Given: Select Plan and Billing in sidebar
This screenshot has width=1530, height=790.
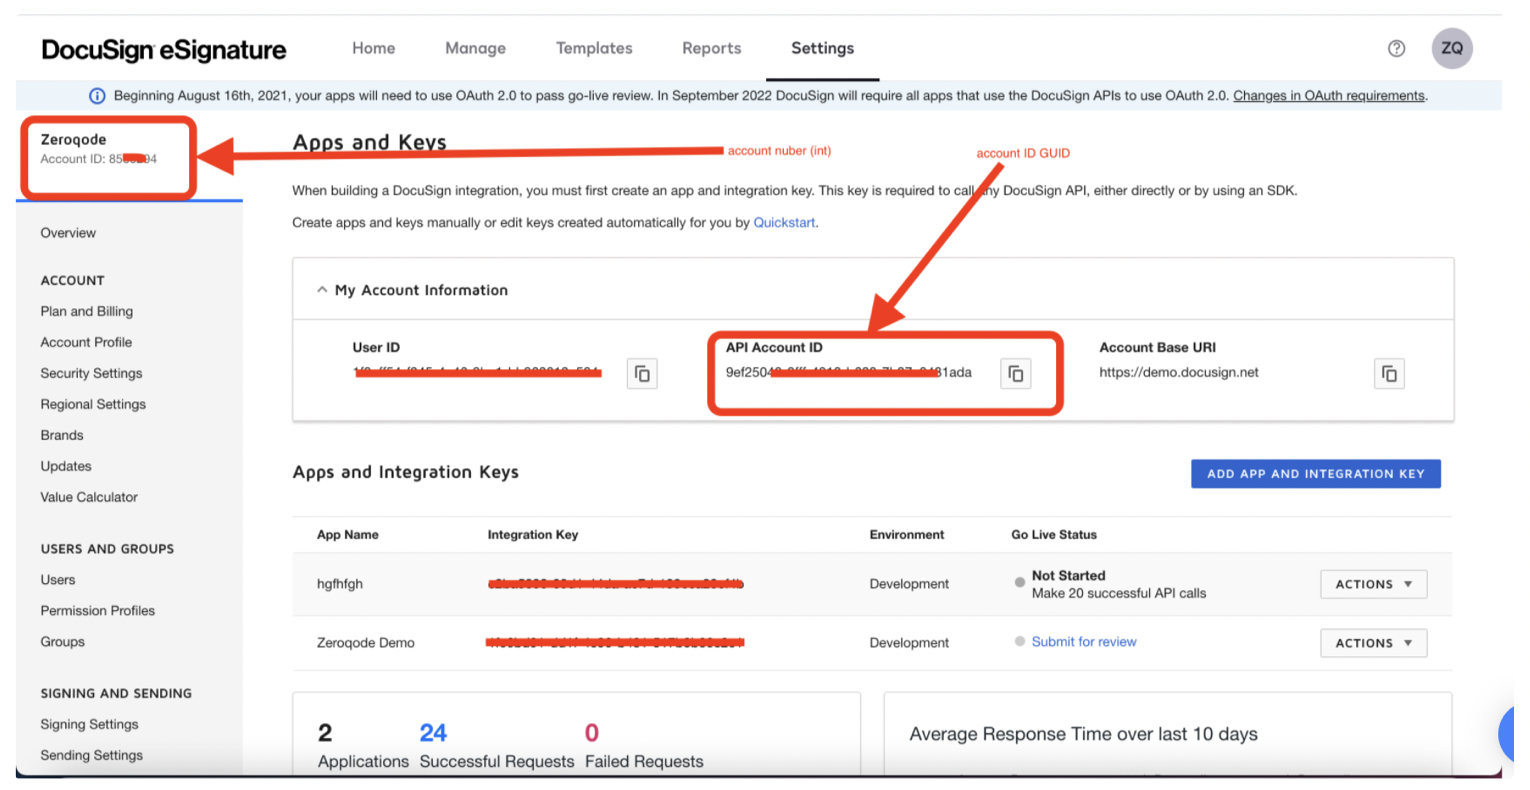Looking at the screenshot, I should (x=87, y=312).
